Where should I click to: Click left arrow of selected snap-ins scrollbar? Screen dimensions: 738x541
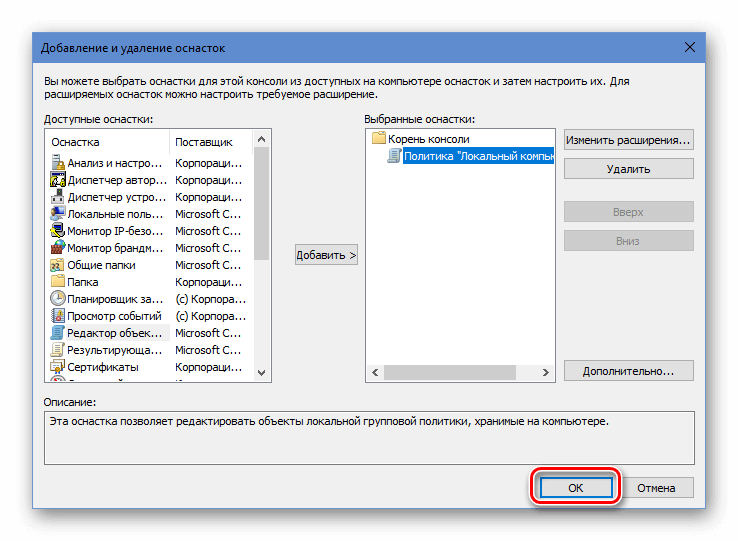(375, 372)
